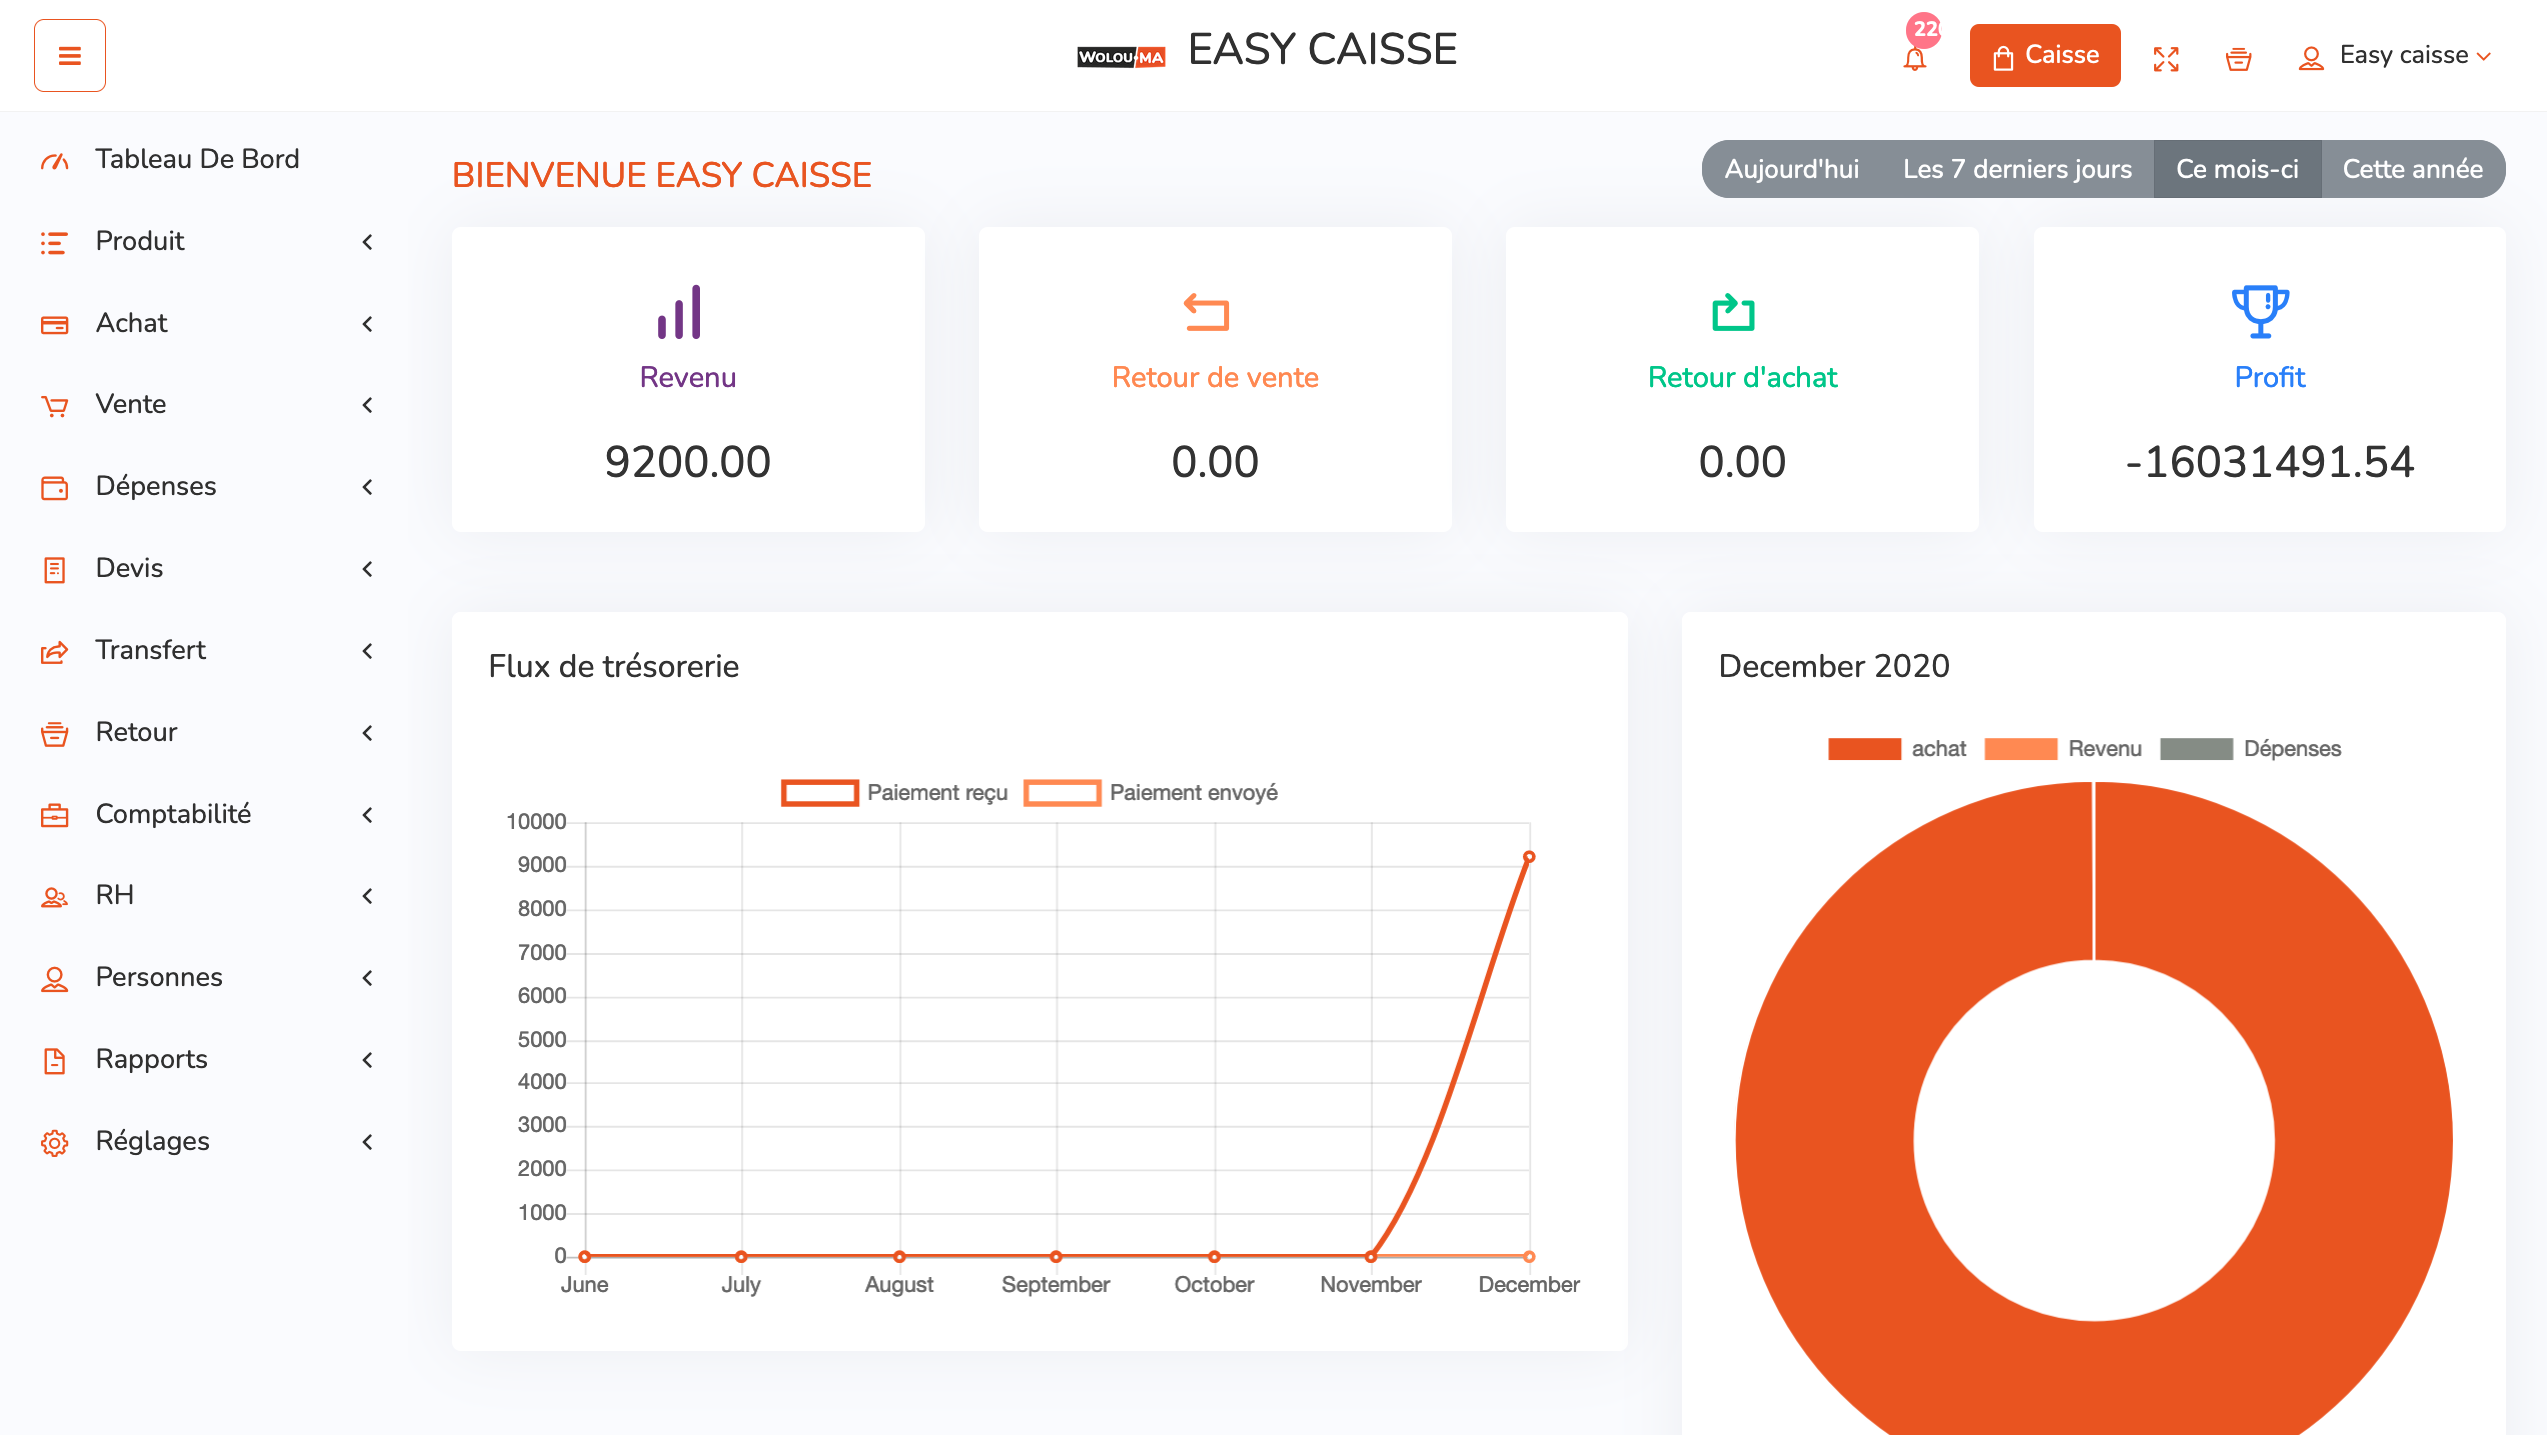Click the Profit trophy icon

tap(2260, 312)
